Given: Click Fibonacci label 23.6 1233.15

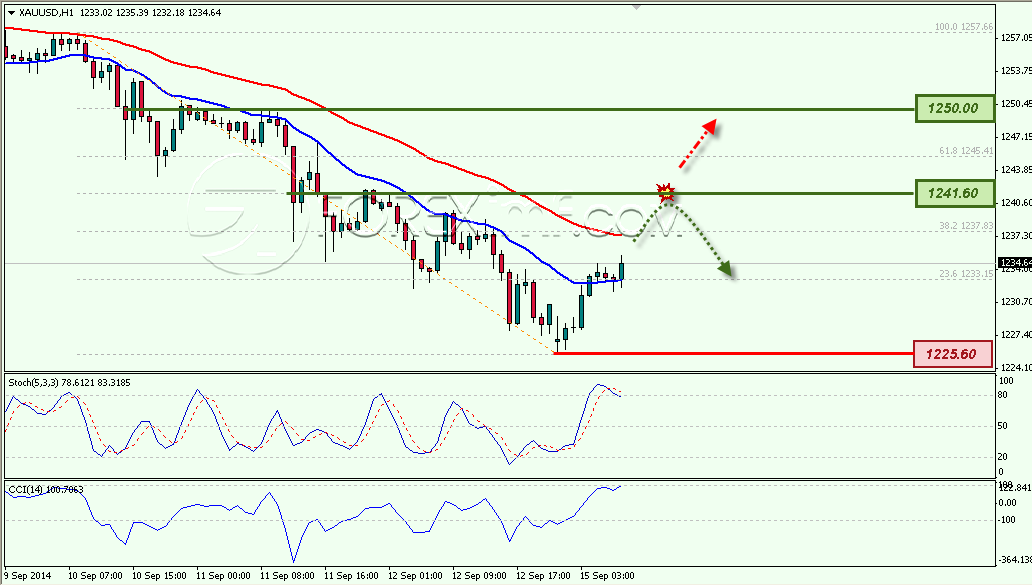Looking at the screenshot, I should (966, 273).
